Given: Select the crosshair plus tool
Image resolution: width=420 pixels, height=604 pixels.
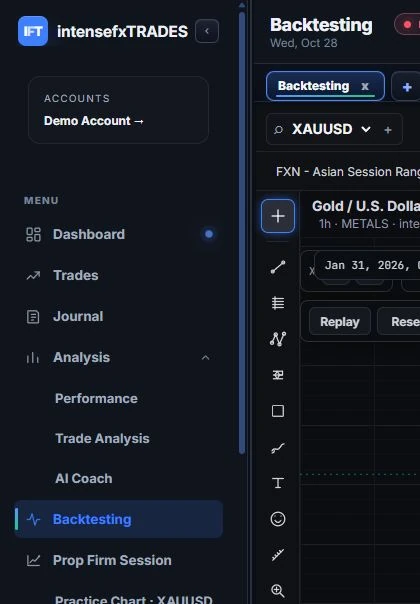Looking at the screenshot, I should pos(278,216).
